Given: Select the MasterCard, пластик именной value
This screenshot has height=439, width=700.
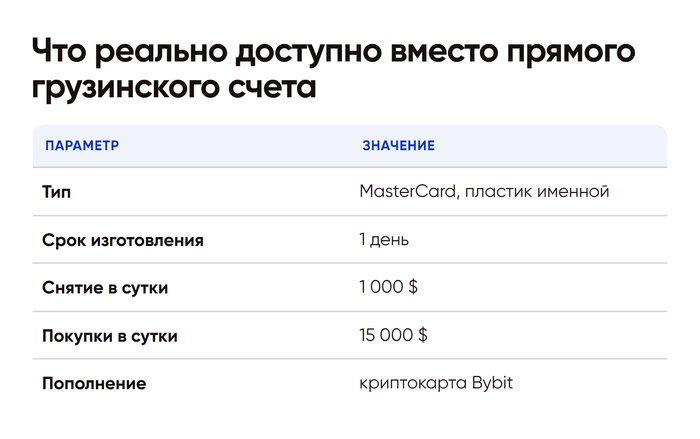Looking at the screenshot, I should coord(484,192).
